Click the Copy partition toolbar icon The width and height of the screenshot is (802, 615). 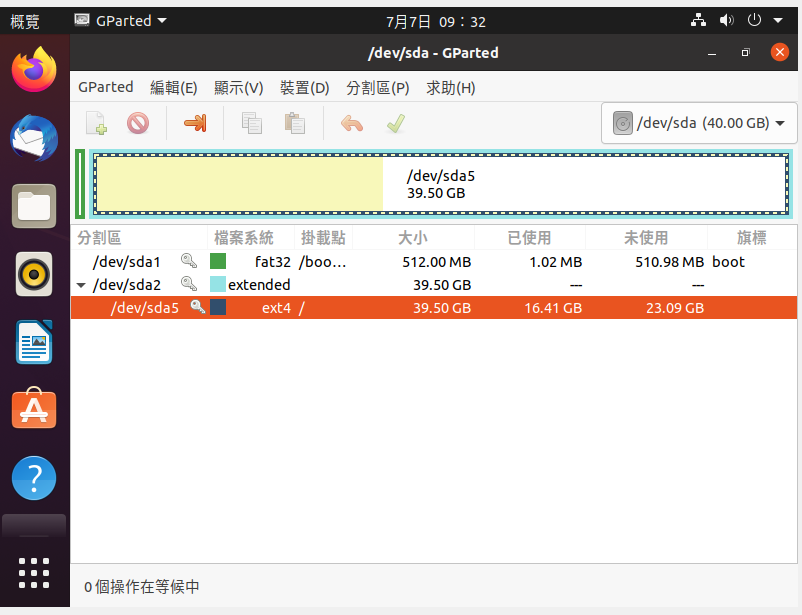[252, 123]
